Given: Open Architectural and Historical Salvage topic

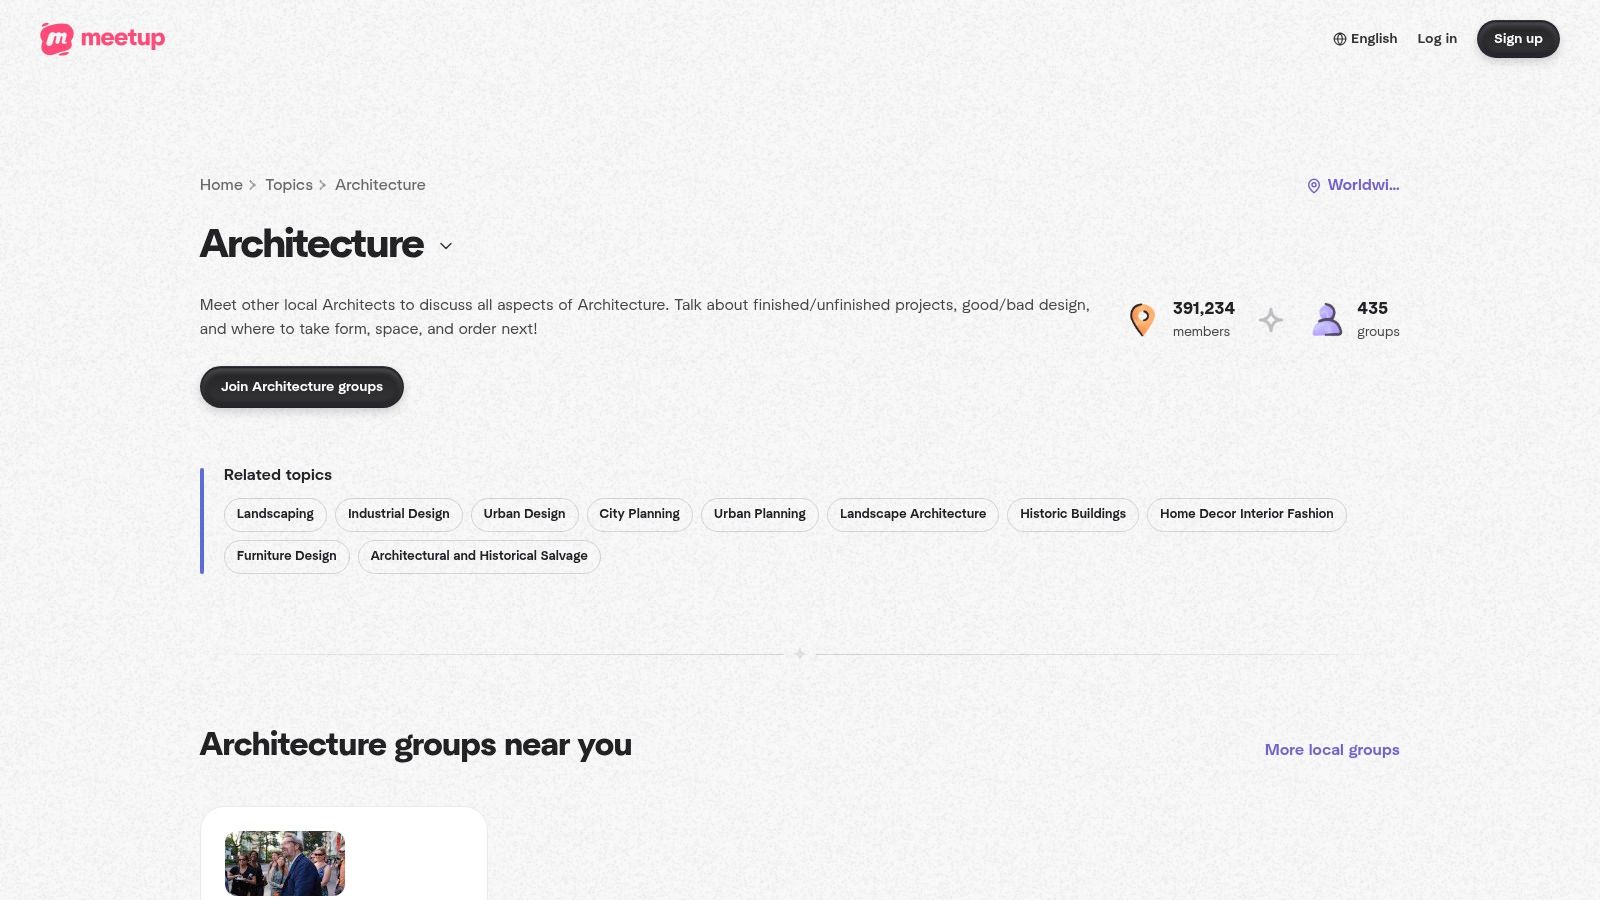Looking at the screenshot, I should [479, 556].
